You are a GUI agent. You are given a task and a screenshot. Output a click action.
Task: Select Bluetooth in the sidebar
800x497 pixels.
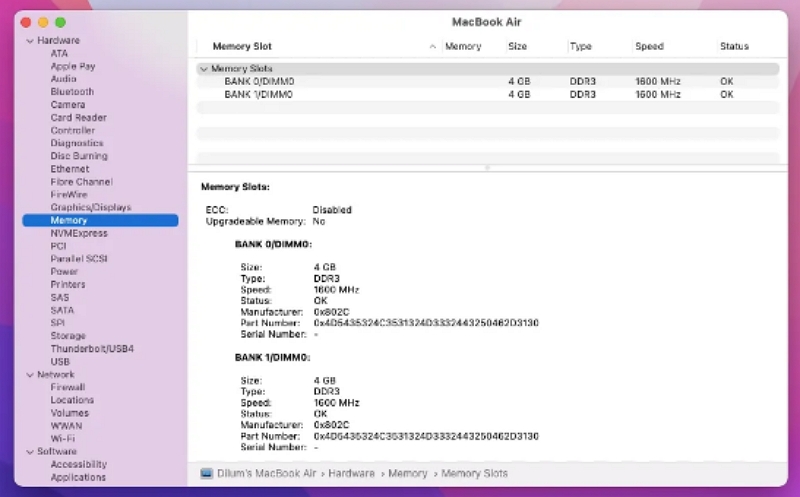point(72,92)
